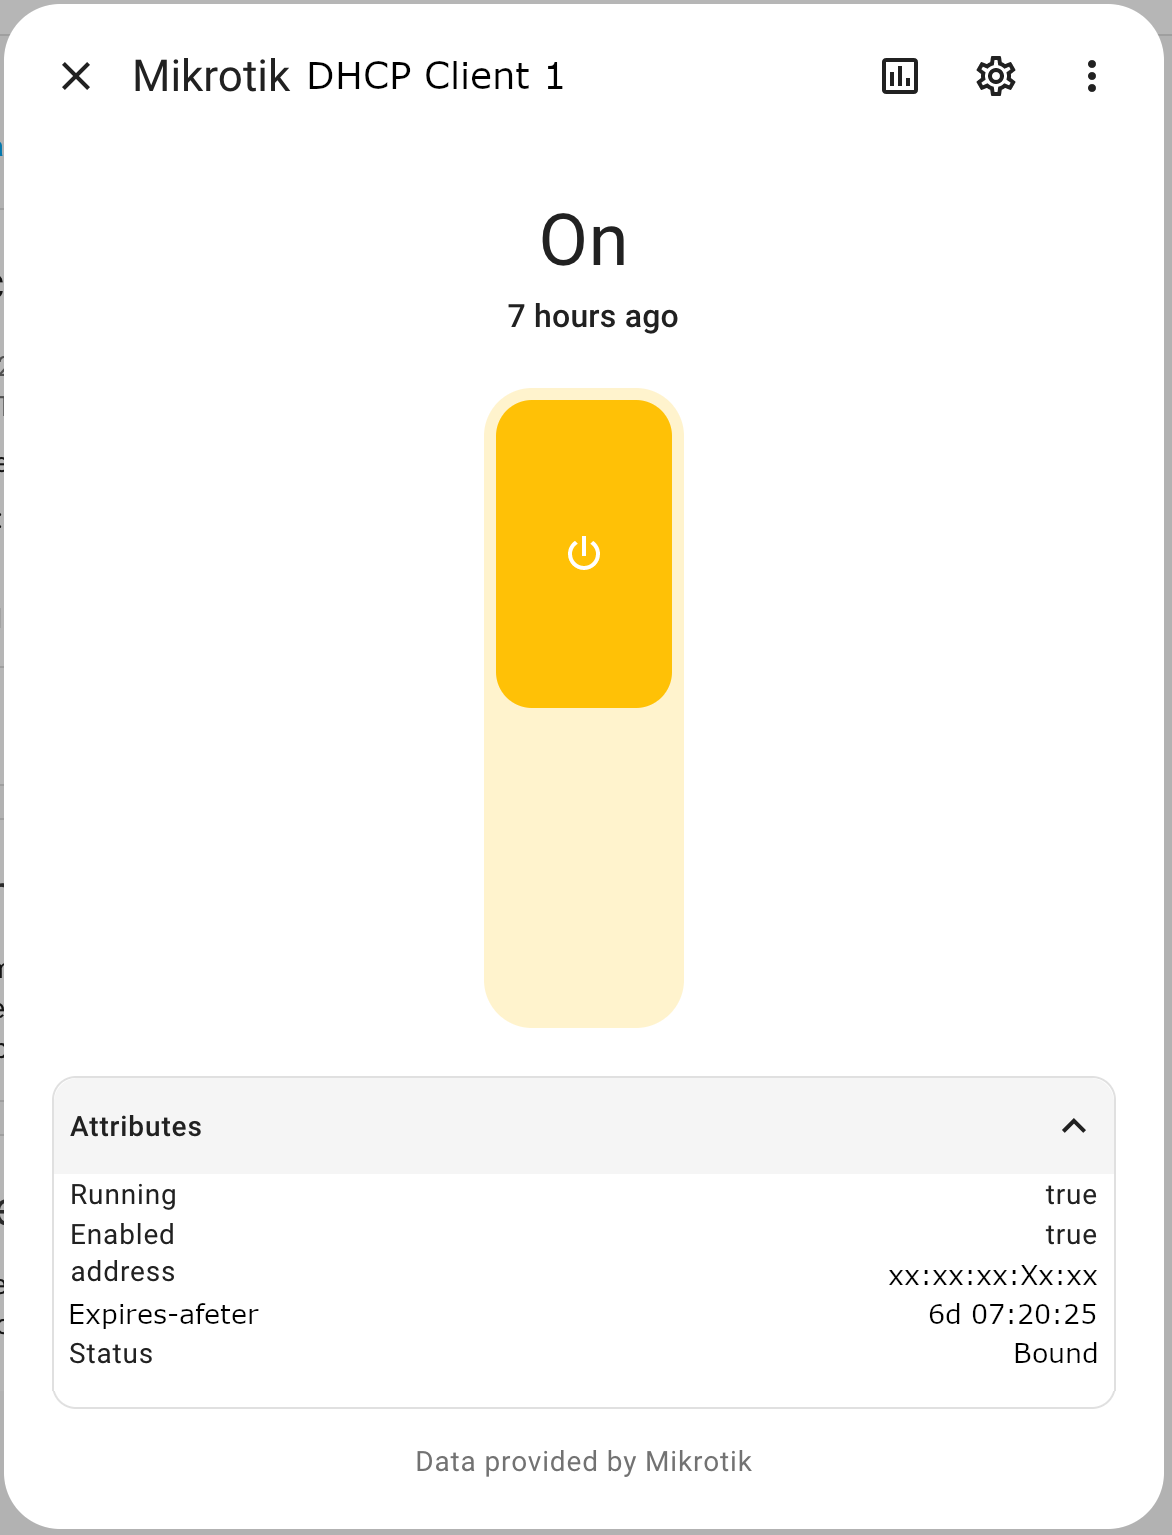Open more options via kebab icon
Screen dimensions: 1172x1535
pos(1091,75)
